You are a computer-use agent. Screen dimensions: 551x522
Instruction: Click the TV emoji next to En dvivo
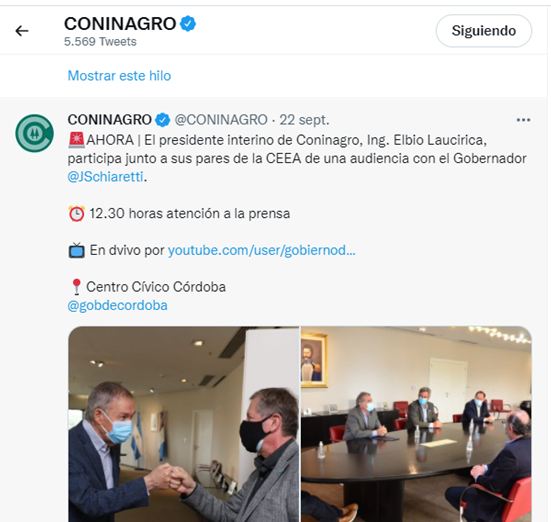point(76,250)
